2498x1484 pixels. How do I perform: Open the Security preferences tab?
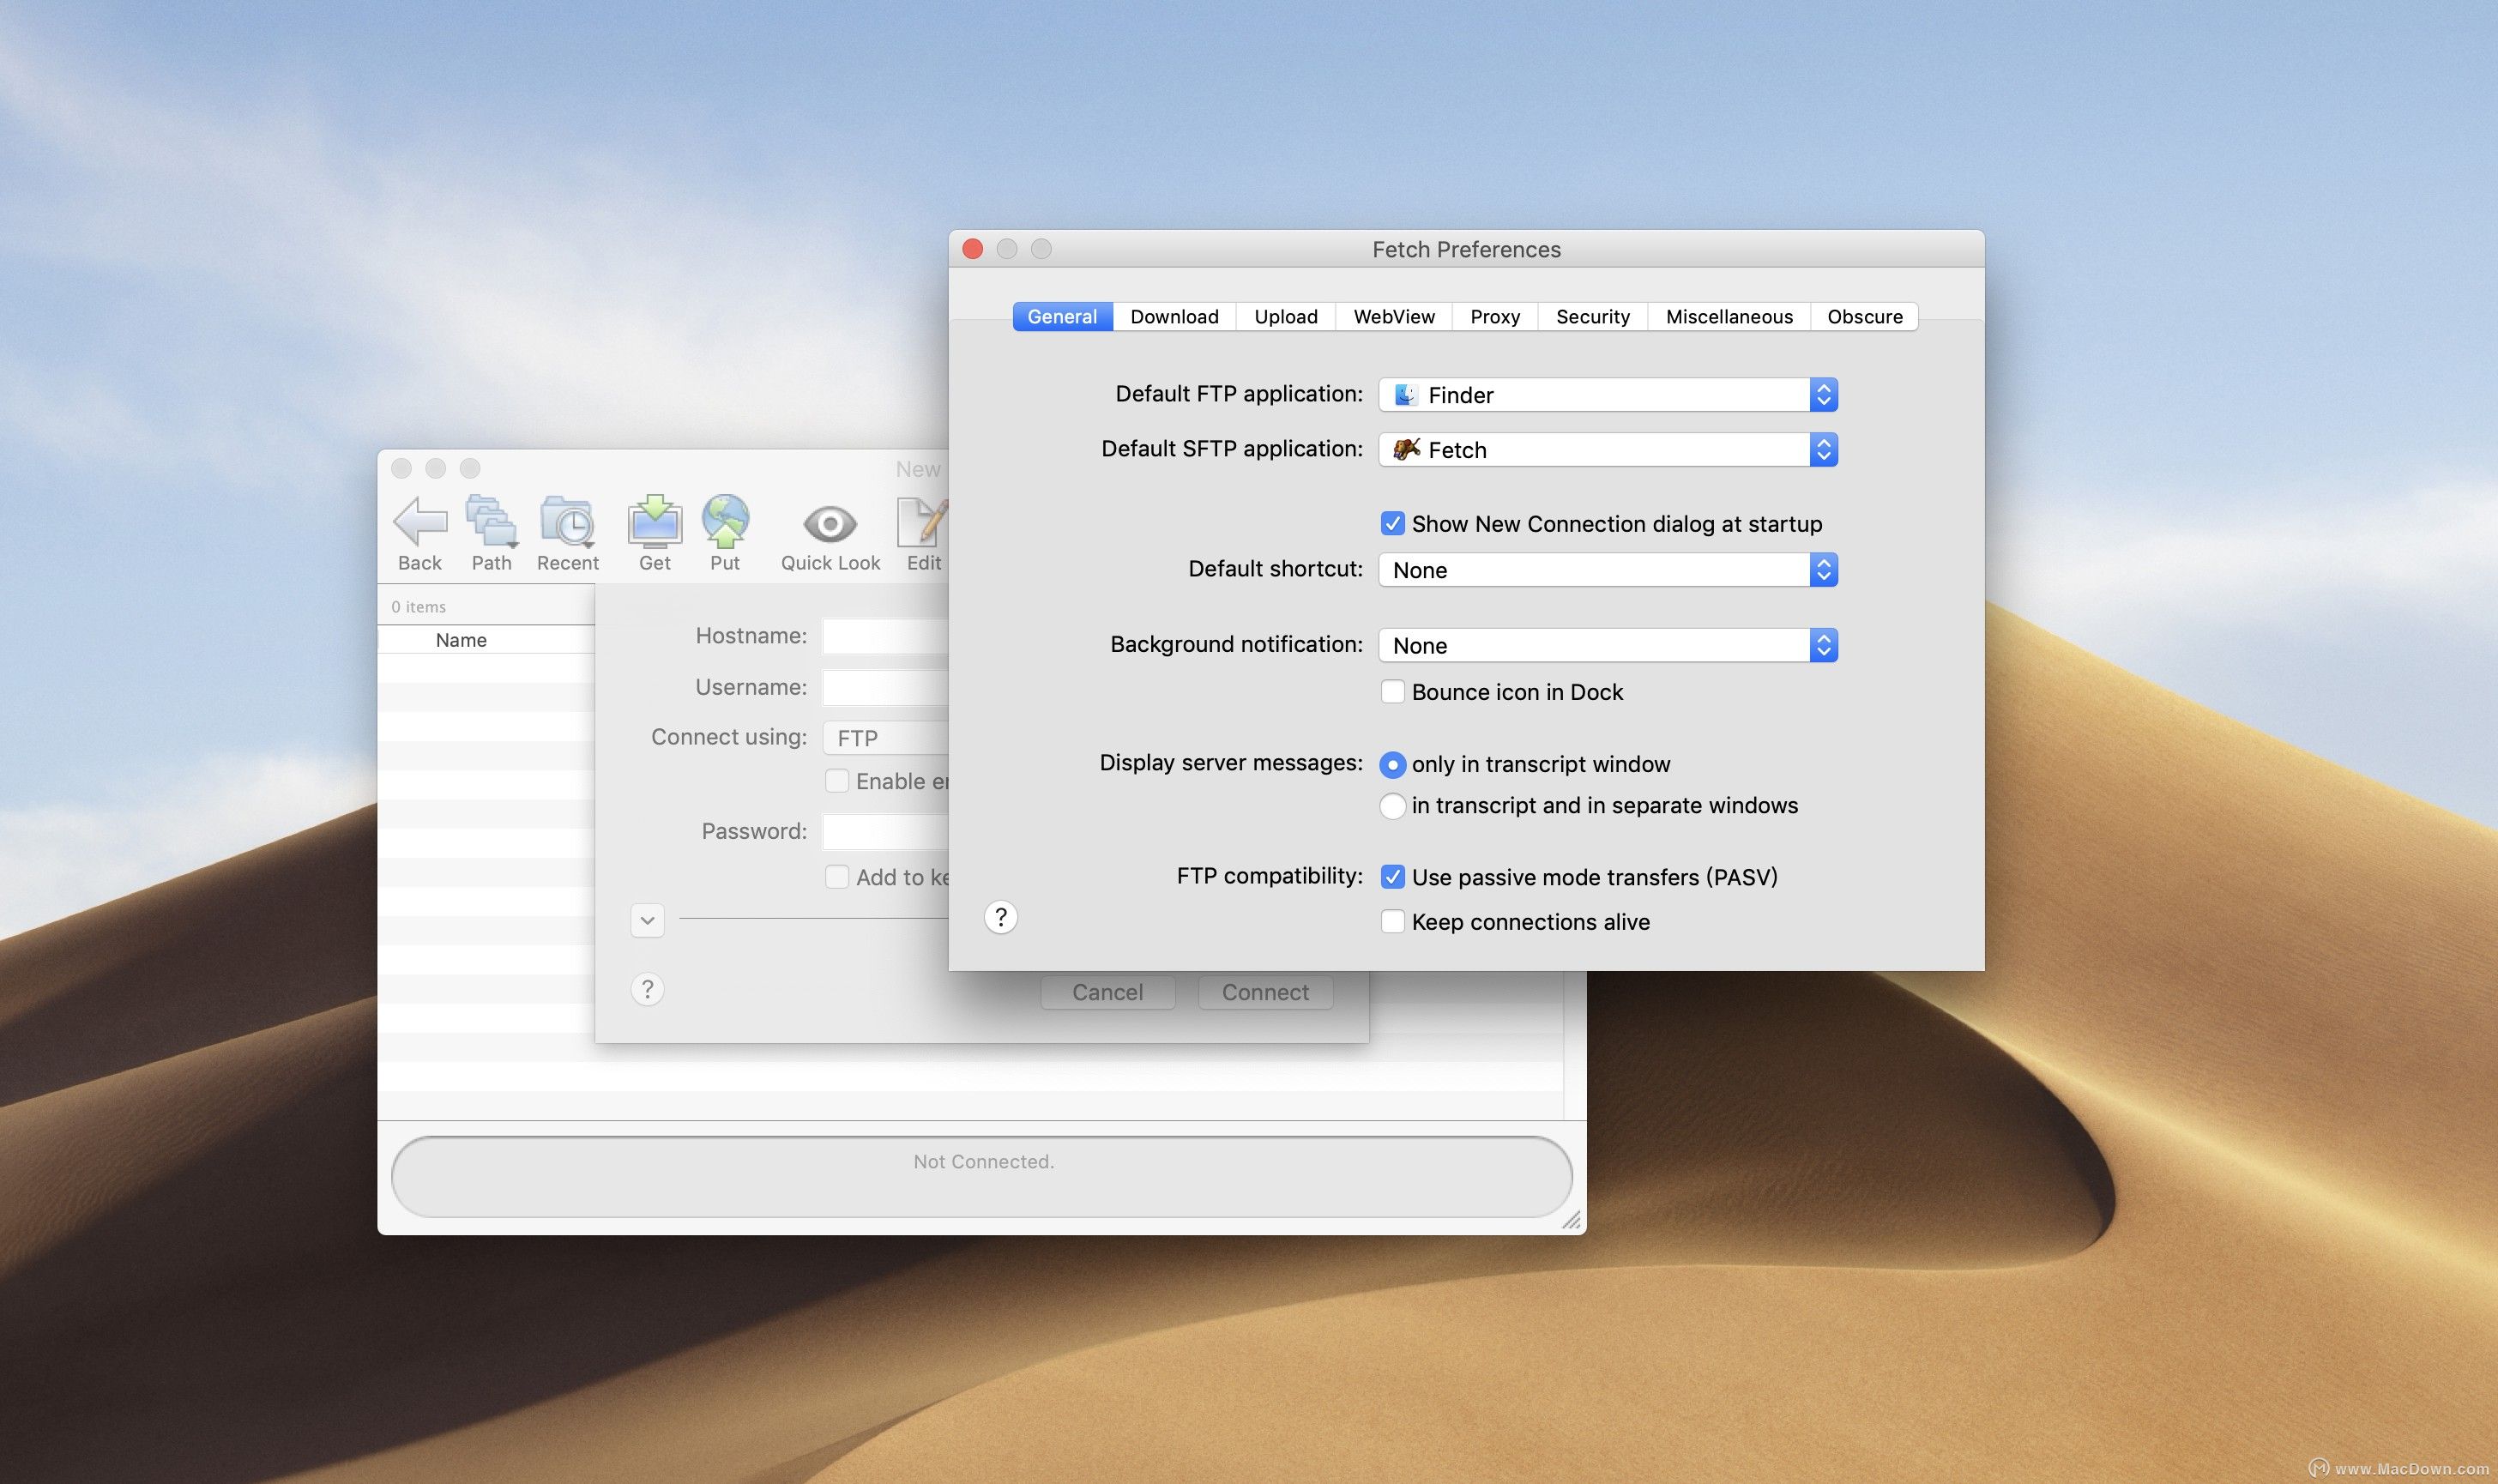pyautogui.click(x=1591, y=316)
